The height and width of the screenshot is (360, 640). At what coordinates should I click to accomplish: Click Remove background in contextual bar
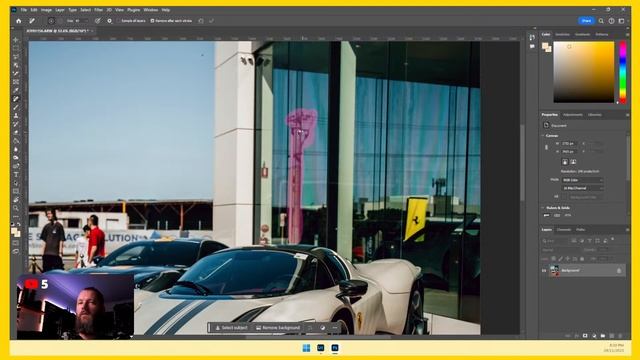click(278, 328)
